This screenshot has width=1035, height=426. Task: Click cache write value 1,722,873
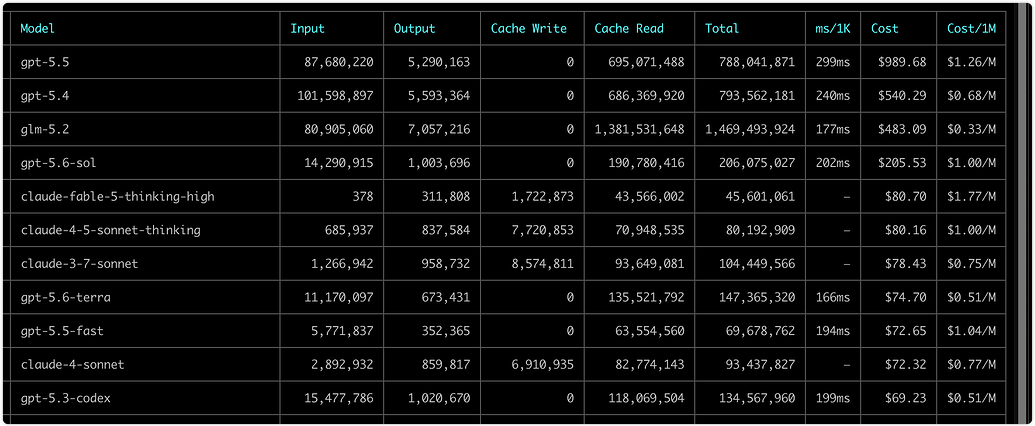tap(543, 196)
